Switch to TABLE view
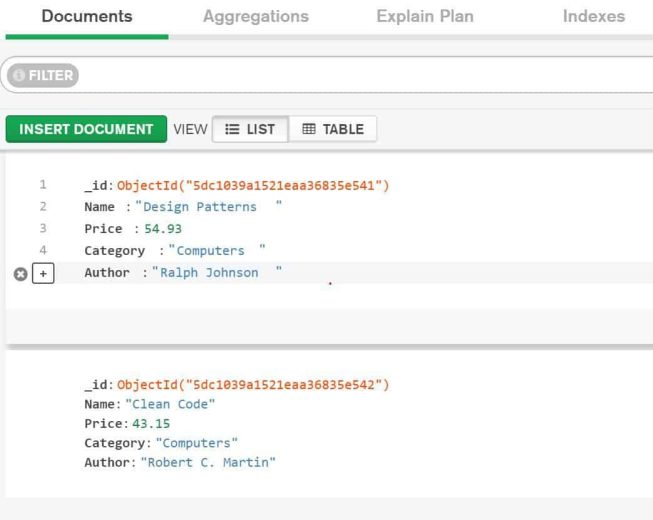 coord(333,129)
